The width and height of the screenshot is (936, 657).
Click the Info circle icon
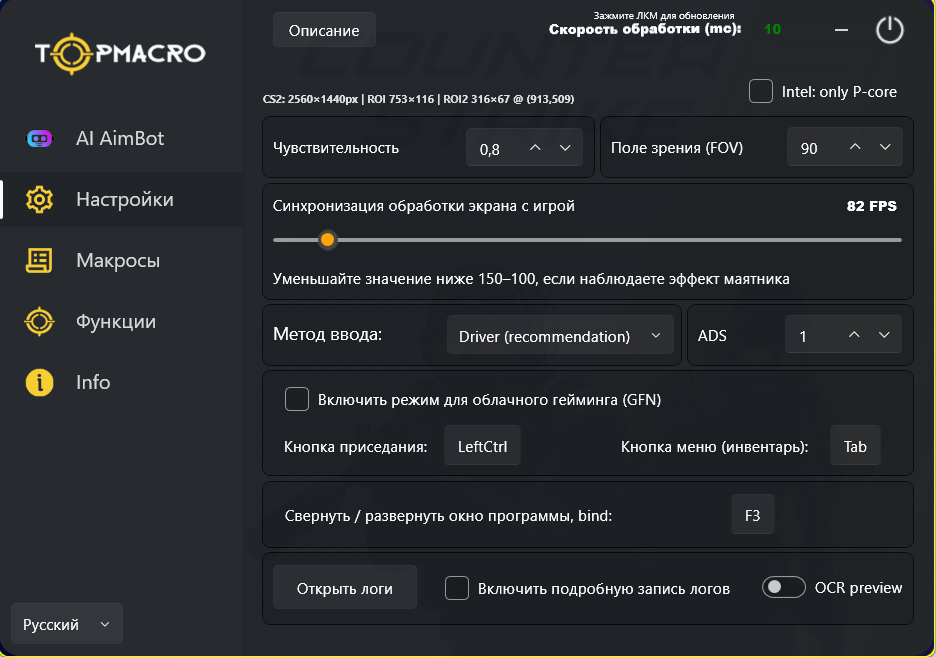tap(39, 383)
